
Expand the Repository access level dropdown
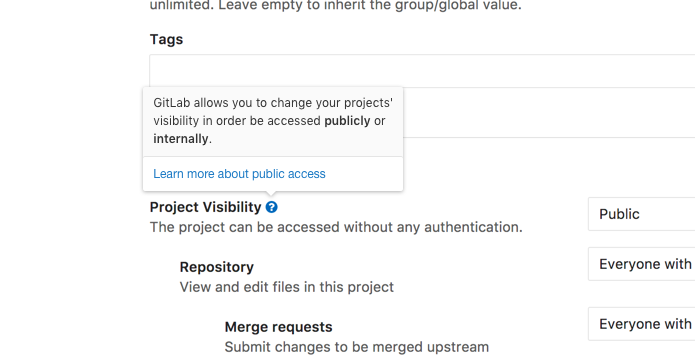[641, 264]
